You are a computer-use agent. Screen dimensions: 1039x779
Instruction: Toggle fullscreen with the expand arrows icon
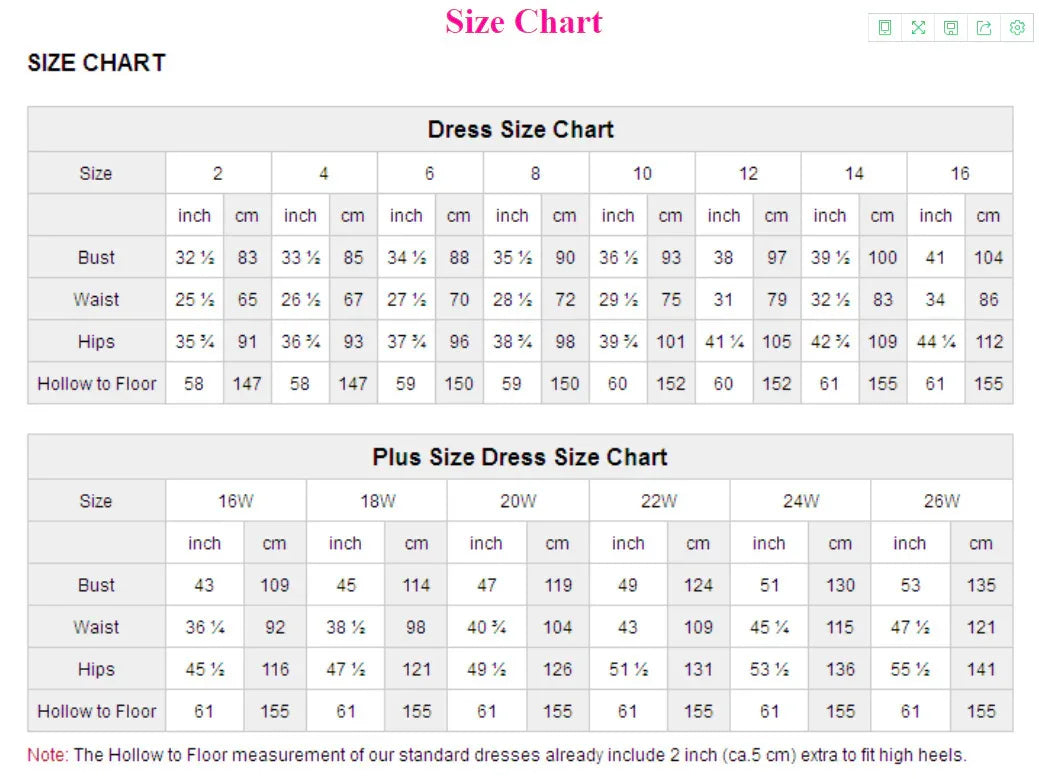click(918, 27)
